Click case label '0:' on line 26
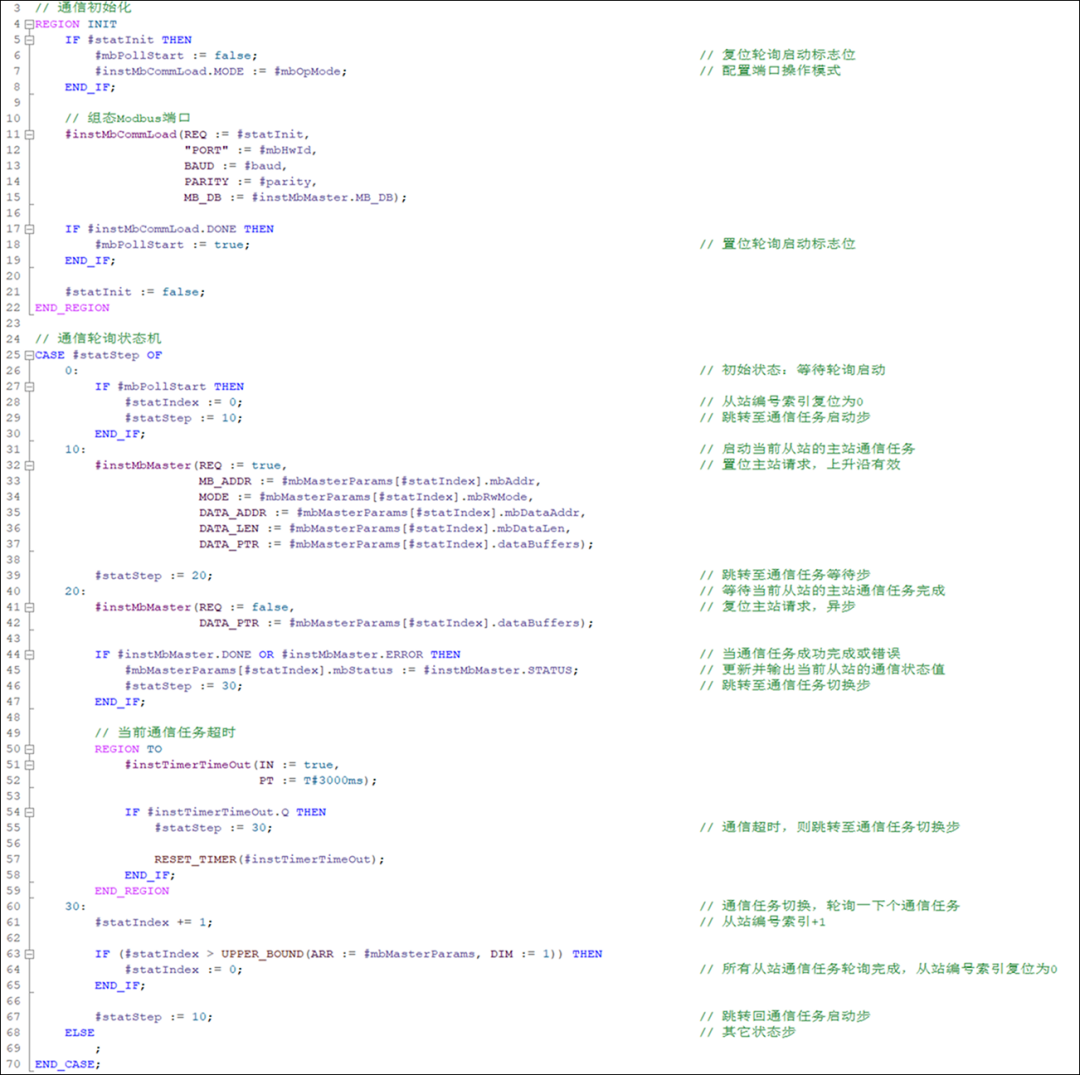 (72, 370)
